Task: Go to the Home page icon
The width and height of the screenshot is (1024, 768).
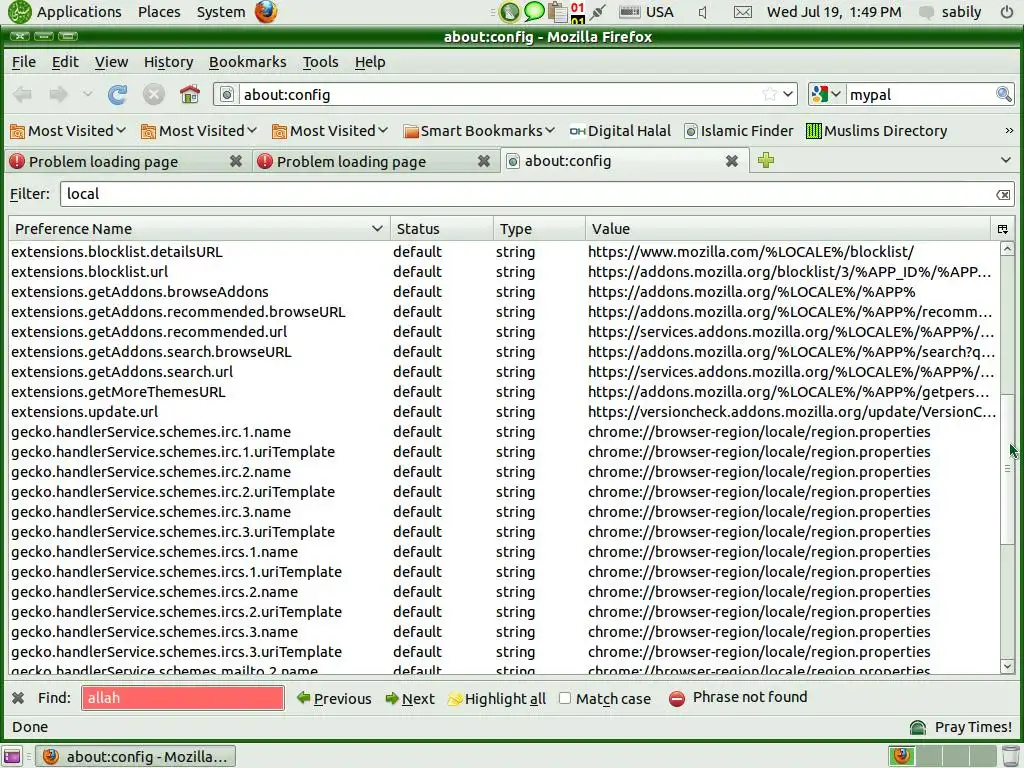Action: tap(190, 95)
